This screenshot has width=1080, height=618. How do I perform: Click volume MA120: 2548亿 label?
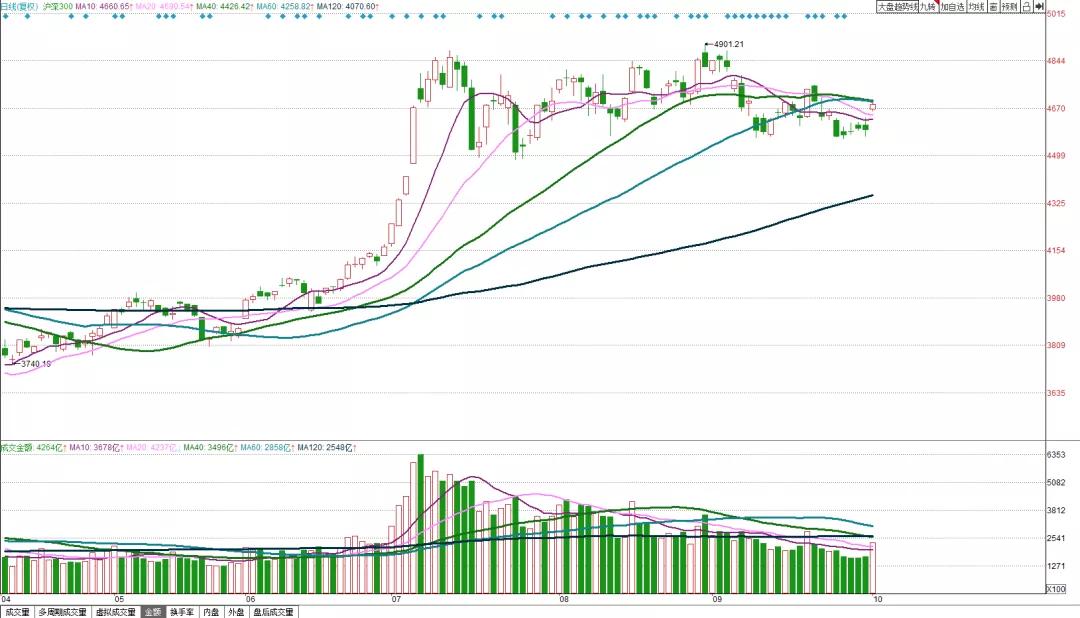click(327, 448)
